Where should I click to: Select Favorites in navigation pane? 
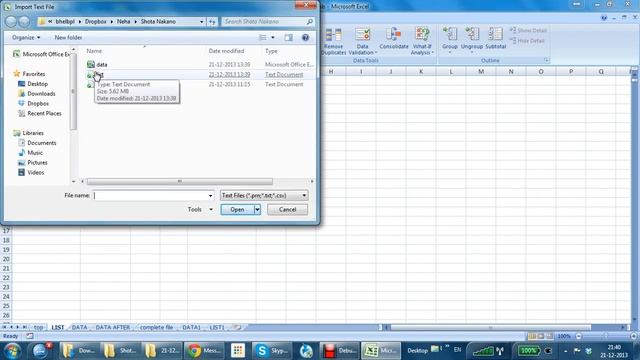click(x=29, y=74)
